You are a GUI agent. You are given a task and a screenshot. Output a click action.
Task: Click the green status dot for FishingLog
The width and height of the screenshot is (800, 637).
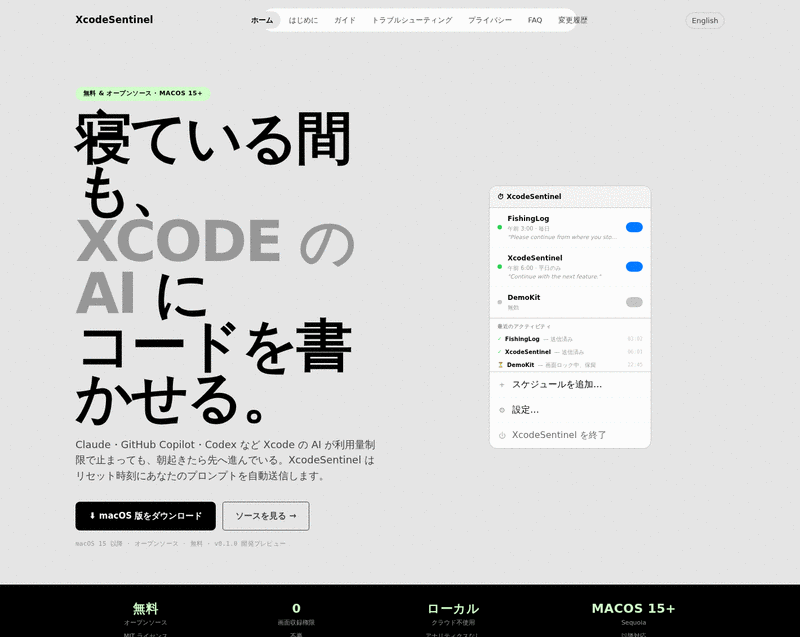tap(499, 227)
